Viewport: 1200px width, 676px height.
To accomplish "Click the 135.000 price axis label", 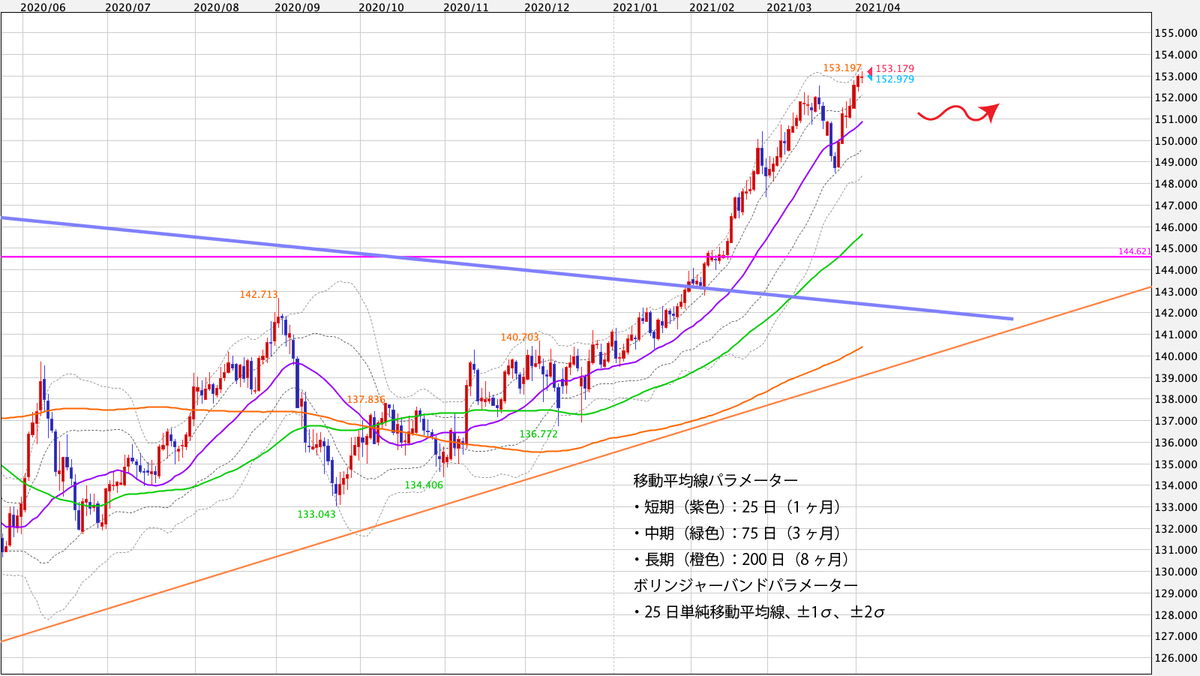I will click(x=1177, y=464).
